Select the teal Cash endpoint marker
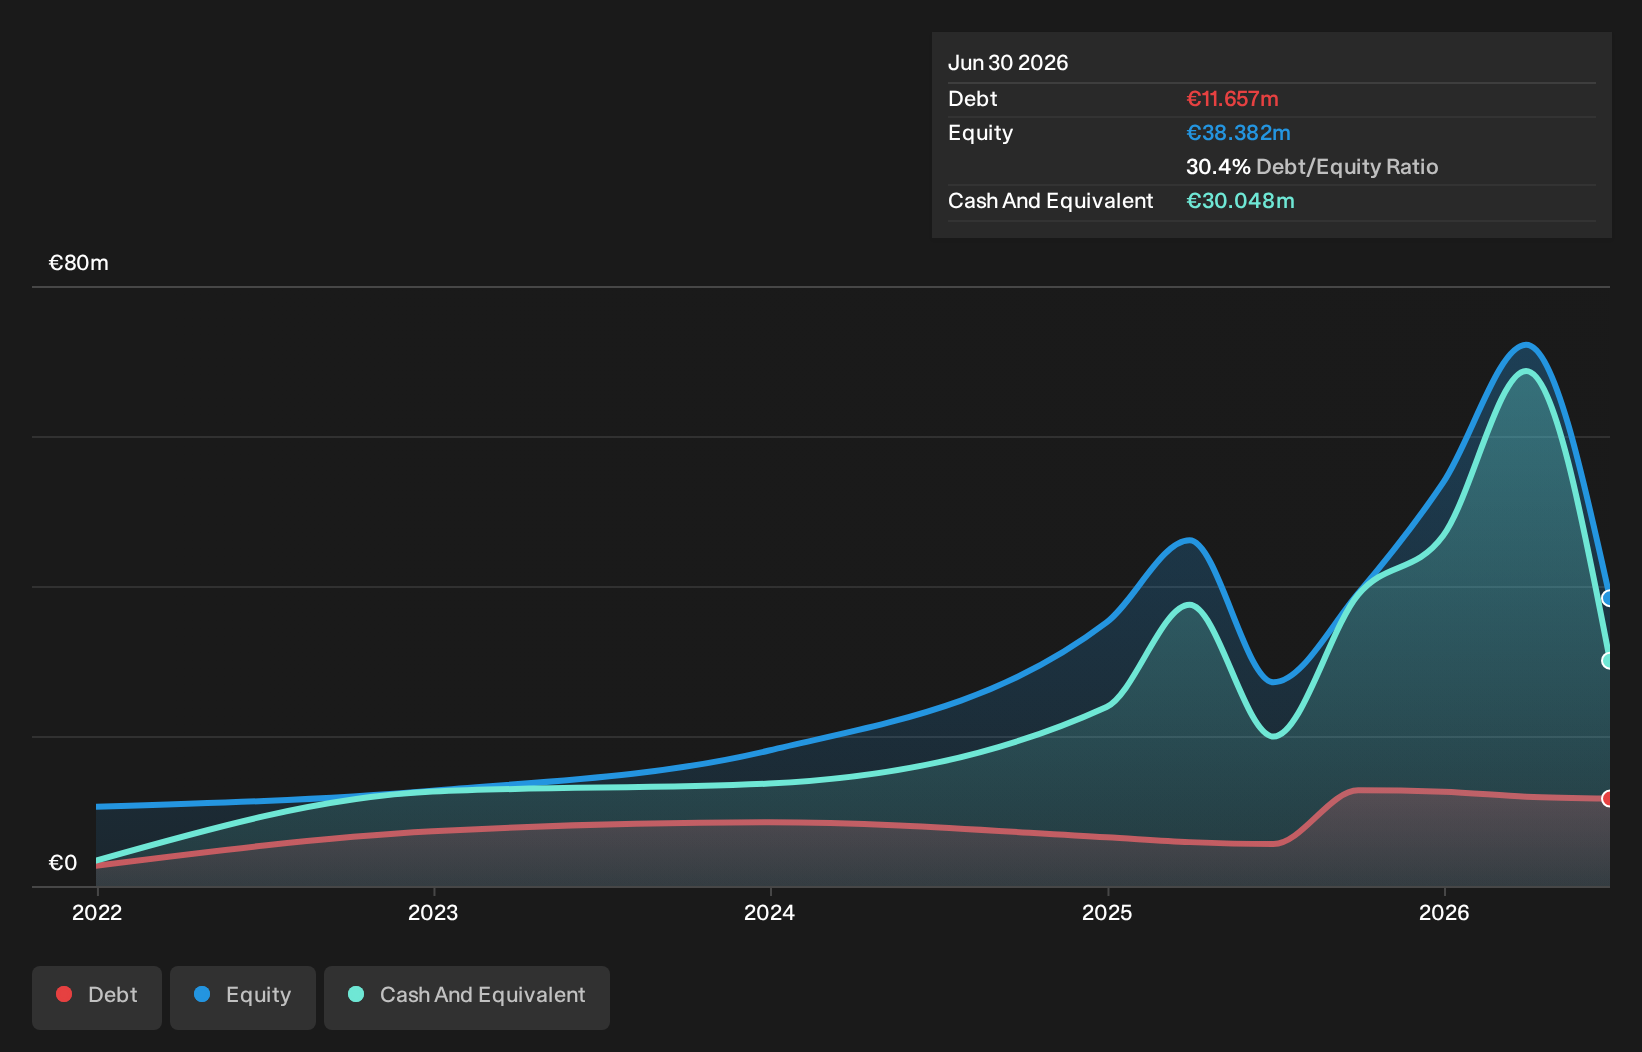 tap(1608, 660)
